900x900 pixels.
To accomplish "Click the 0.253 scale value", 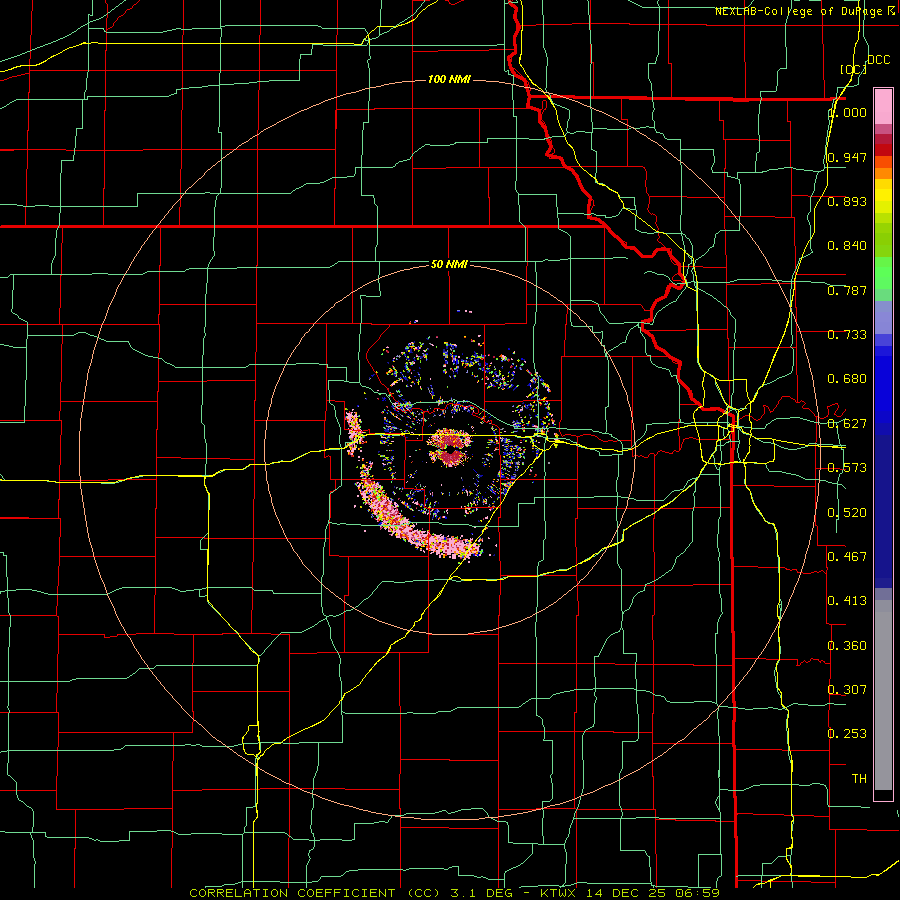I will (847, 734).
